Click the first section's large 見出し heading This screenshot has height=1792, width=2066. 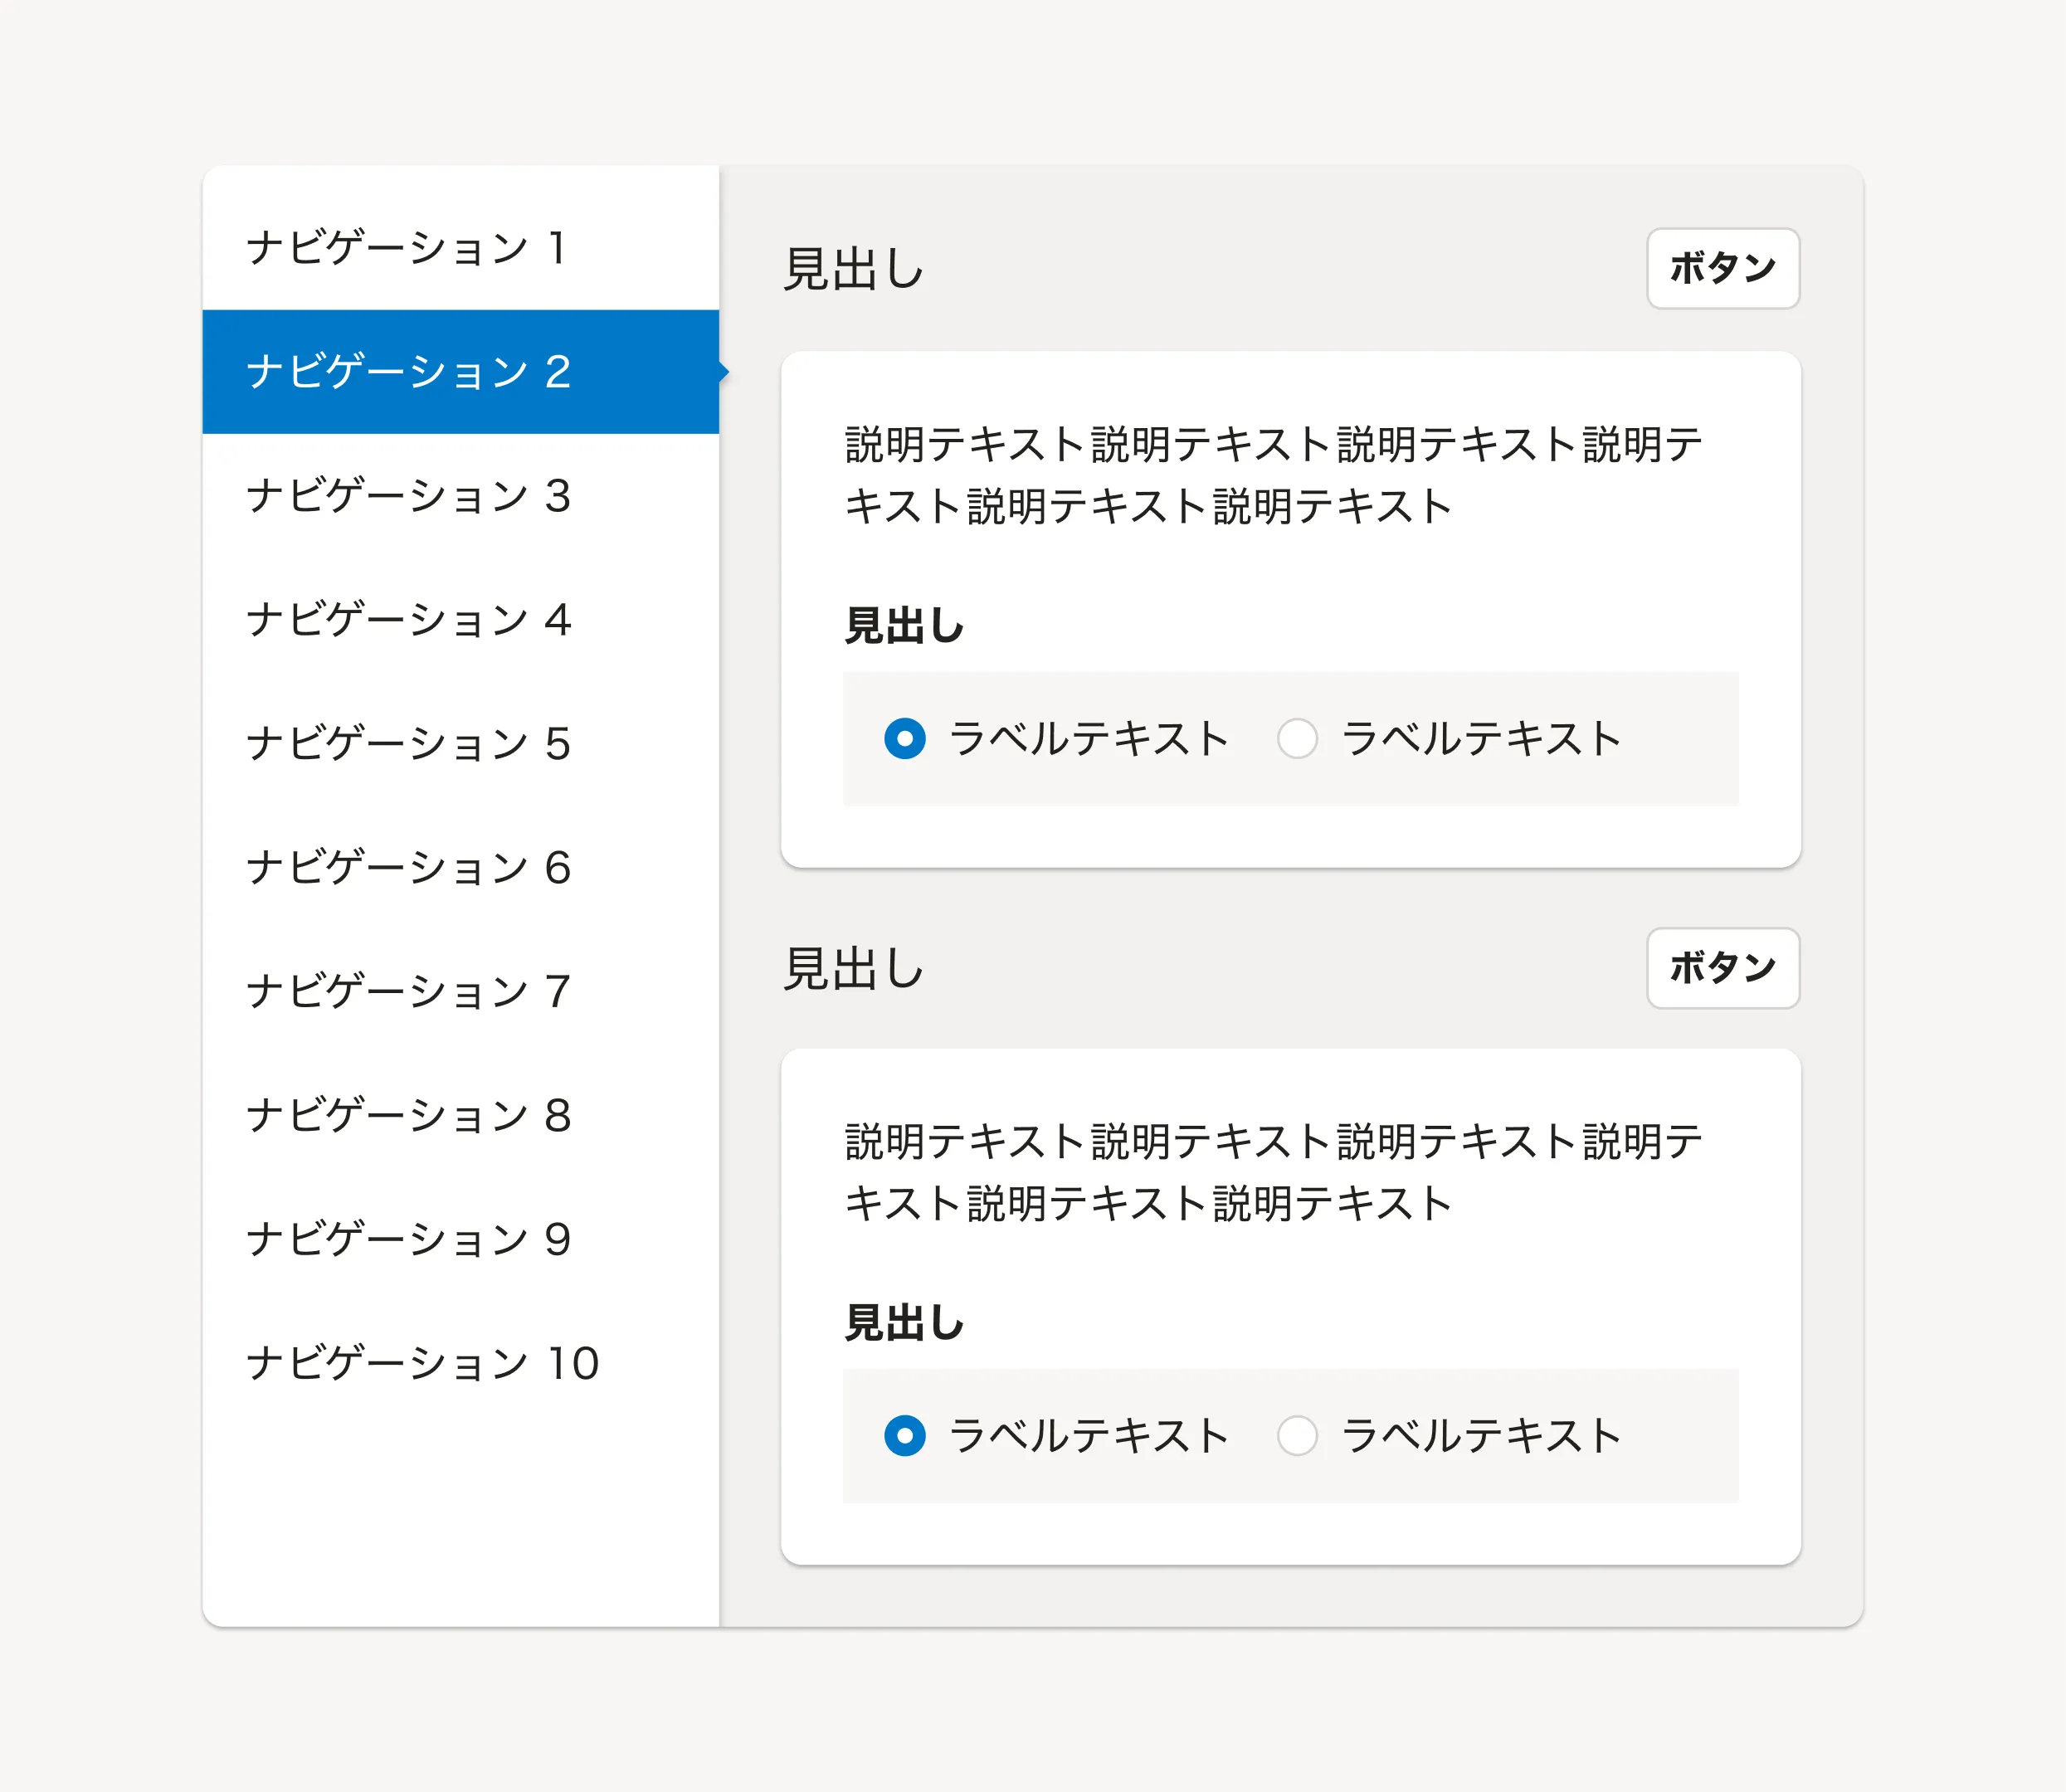pos(853,270)
